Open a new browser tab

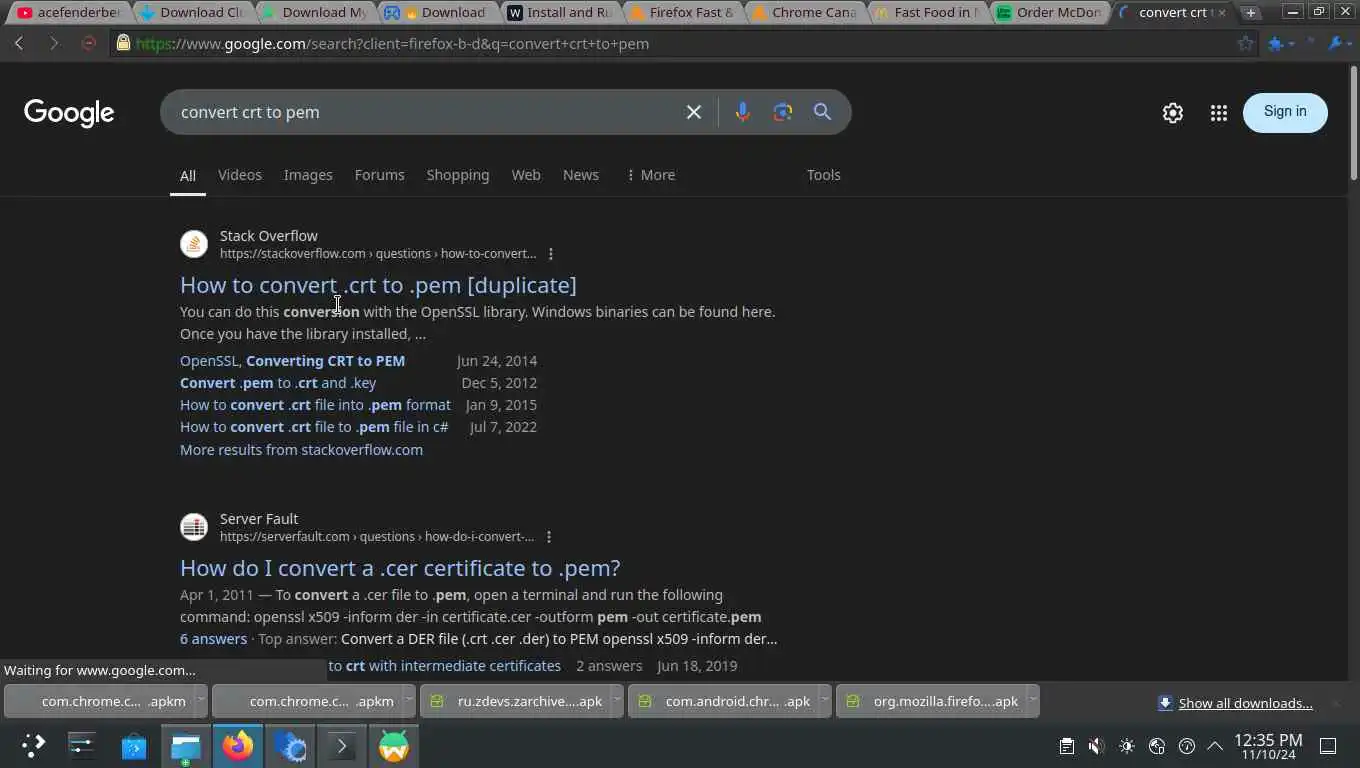tap(1250, 12)
